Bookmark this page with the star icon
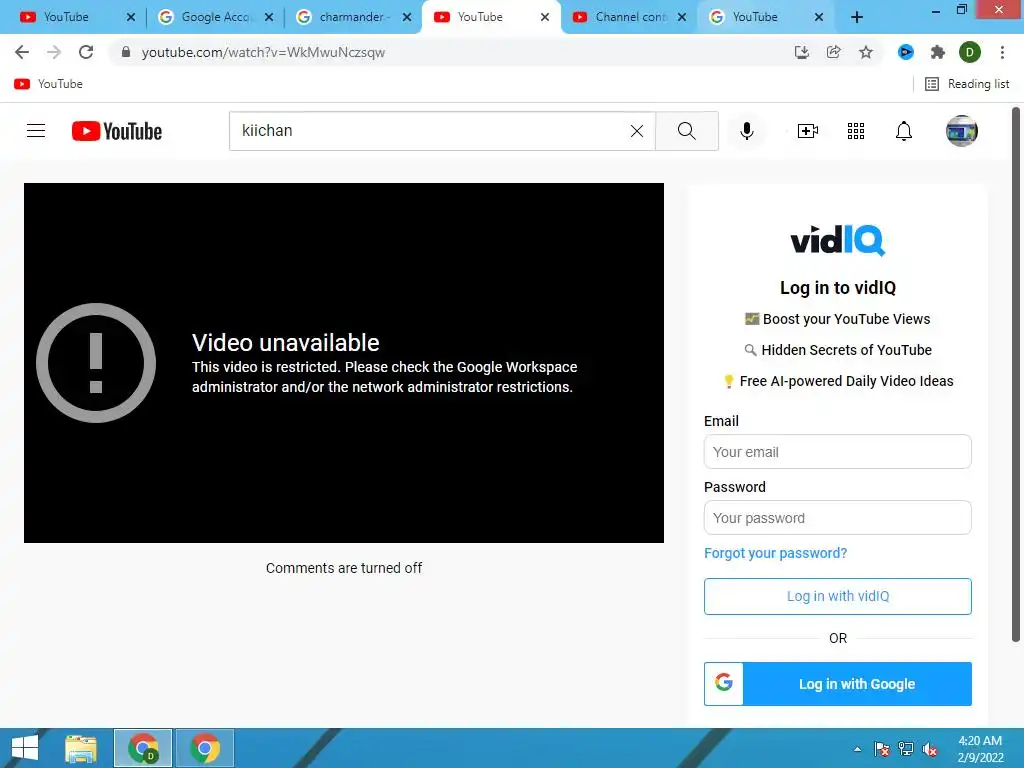 click(866, 52)
